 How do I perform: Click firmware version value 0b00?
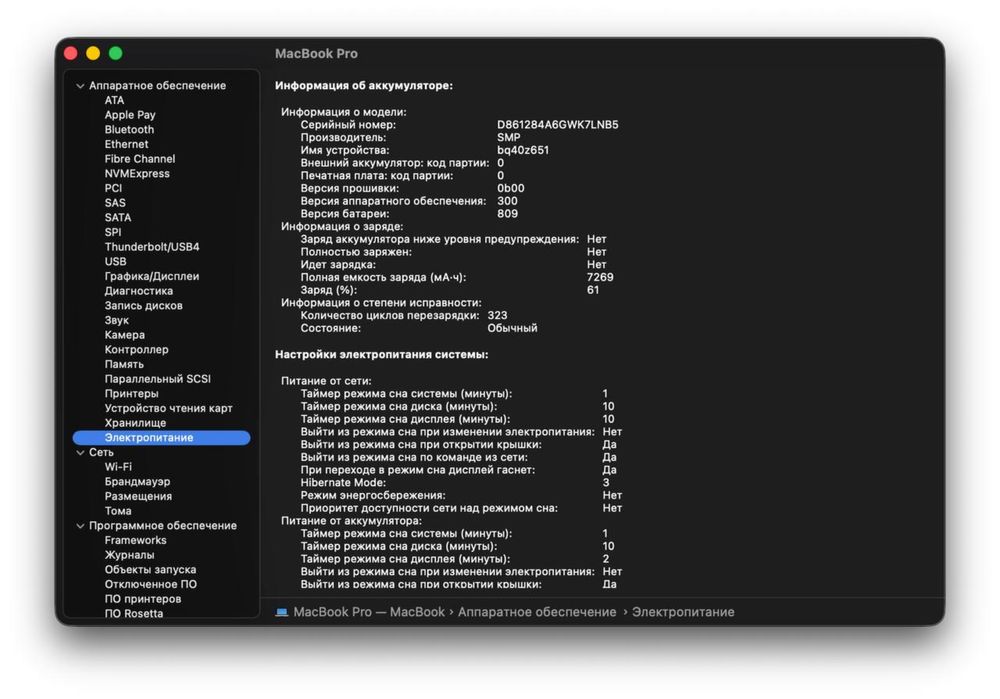[x=510, y=188]
